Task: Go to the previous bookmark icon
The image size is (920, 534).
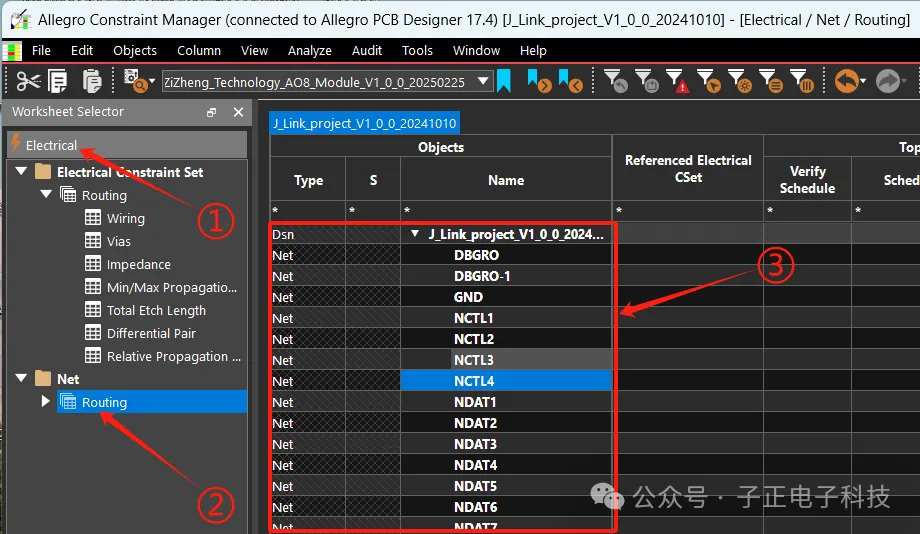Action: click(570, 81)
